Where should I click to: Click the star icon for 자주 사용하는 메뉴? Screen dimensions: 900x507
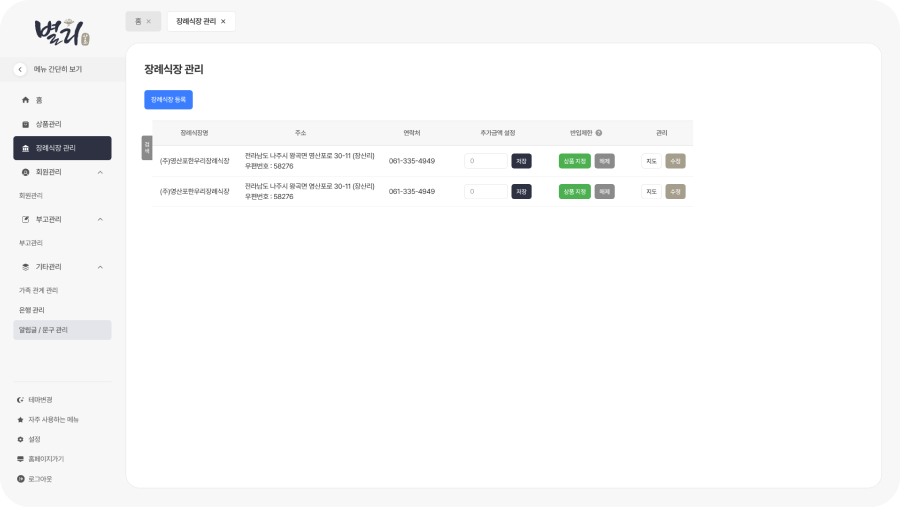pyautogui.click(x=21, y=420)
